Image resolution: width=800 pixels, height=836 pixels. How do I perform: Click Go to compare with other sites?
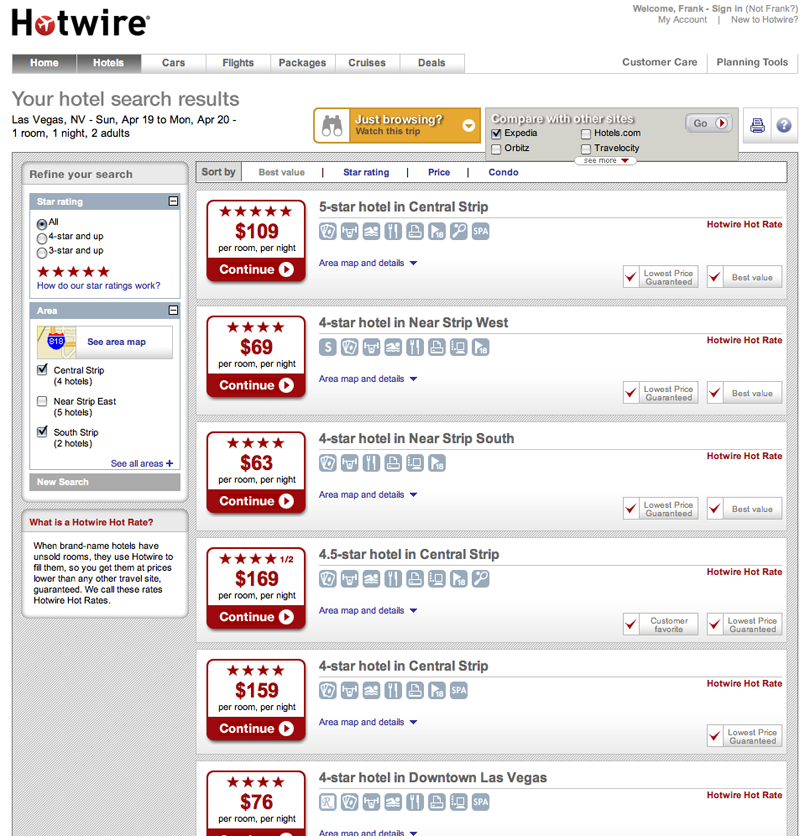(709, 123)
